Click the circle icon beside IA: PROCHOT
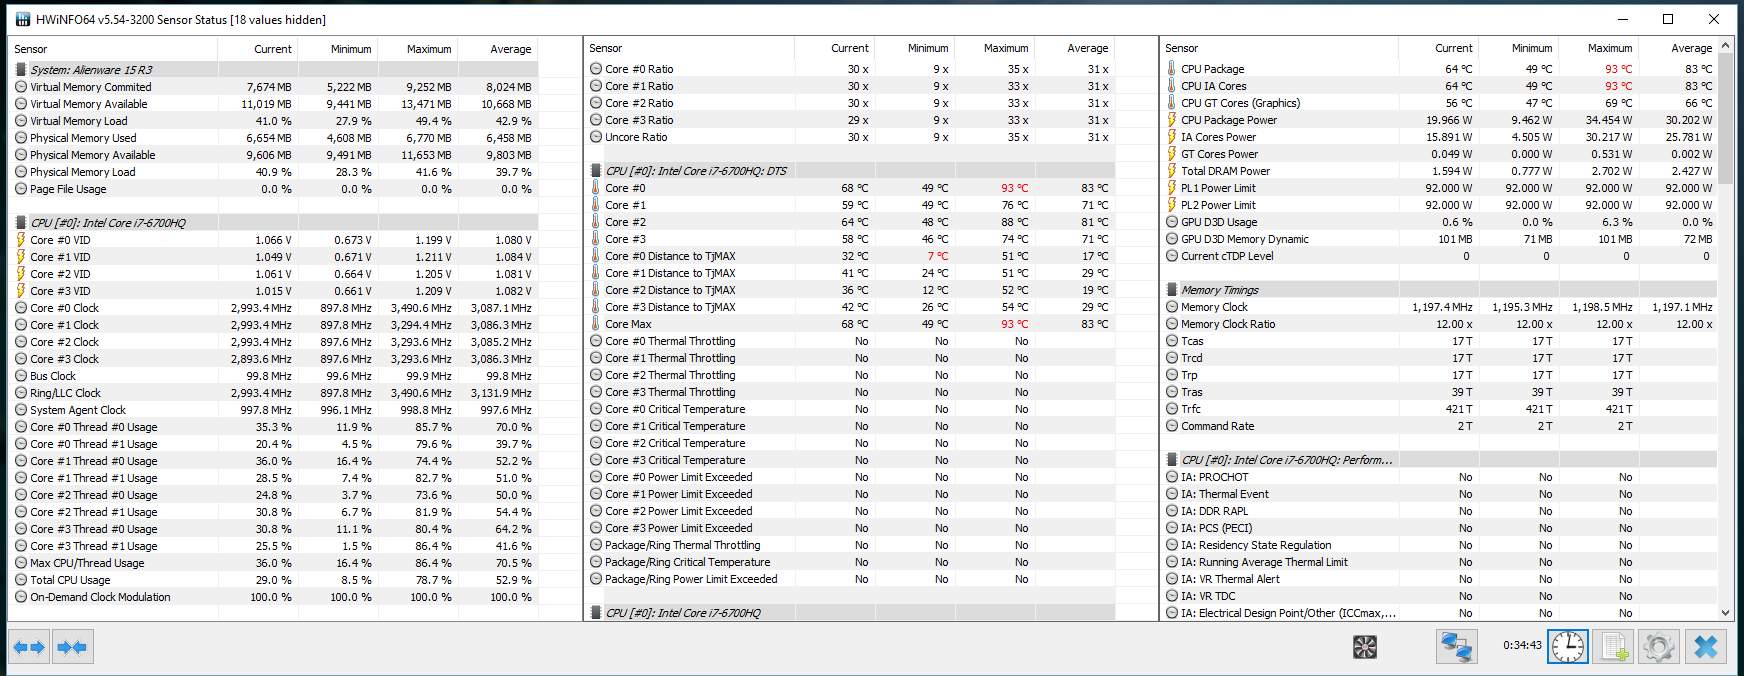This screenshot has height=676, width=1744. pos(1172,477)
